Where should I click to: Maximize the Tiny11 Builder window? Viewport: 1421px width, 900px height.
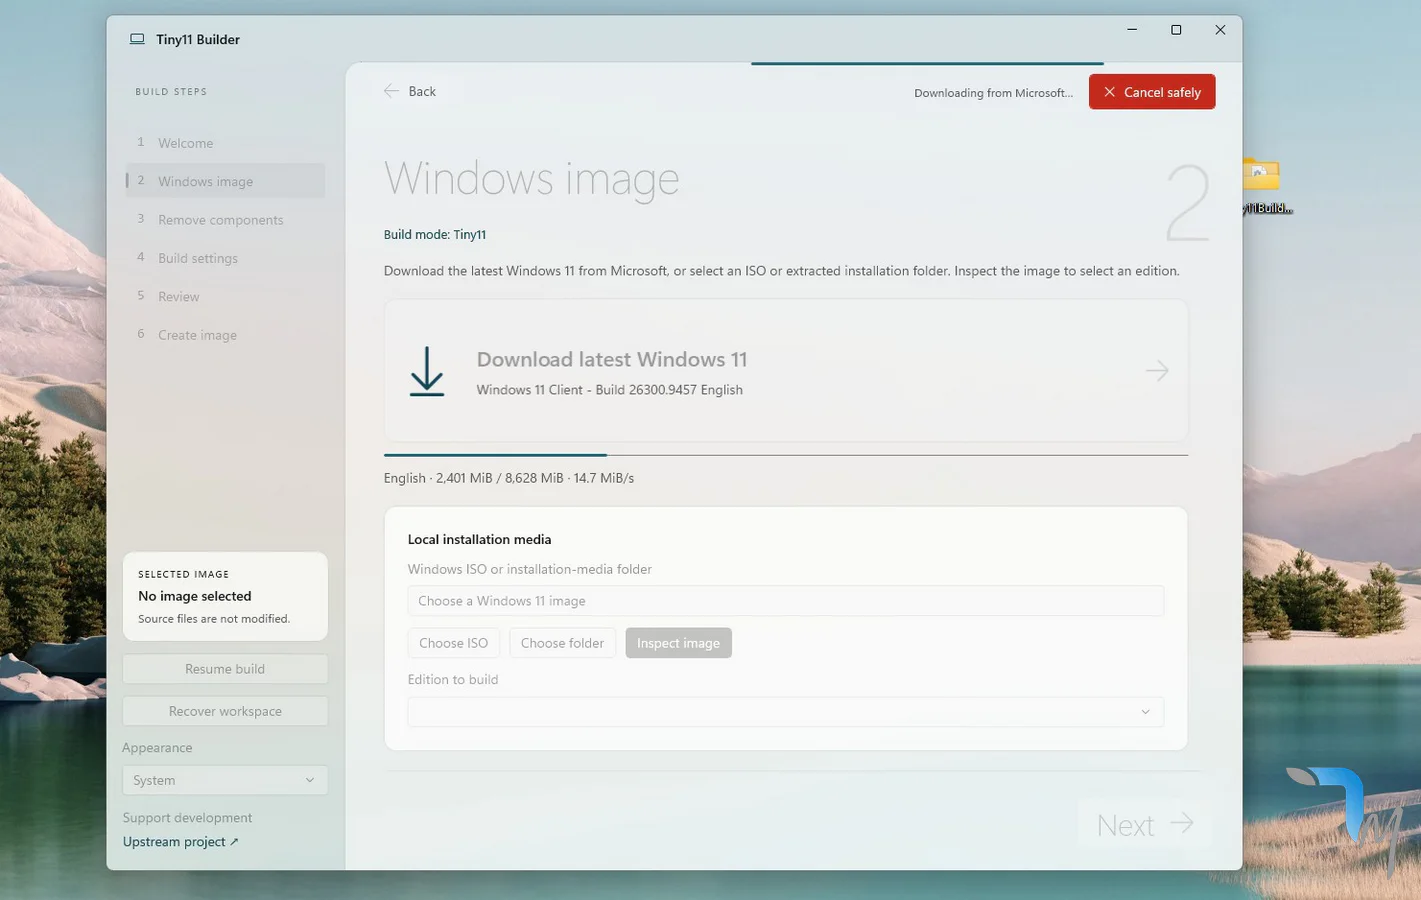click(x=1176, y=30)
